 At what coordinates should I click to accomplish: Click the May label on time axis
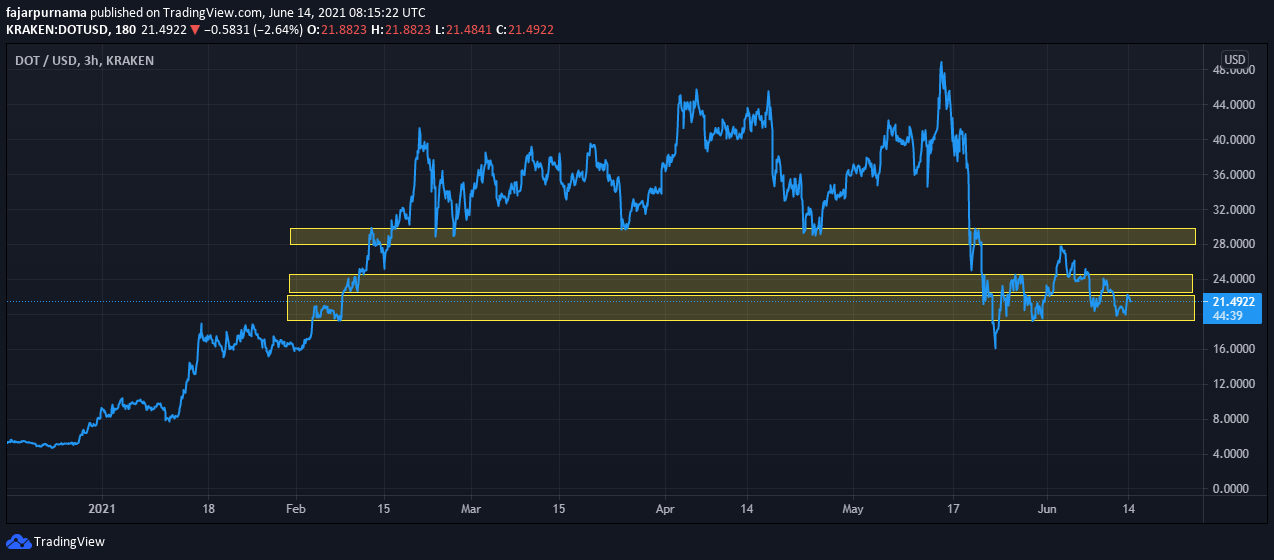pyautogui.click(x=852, y=509)
